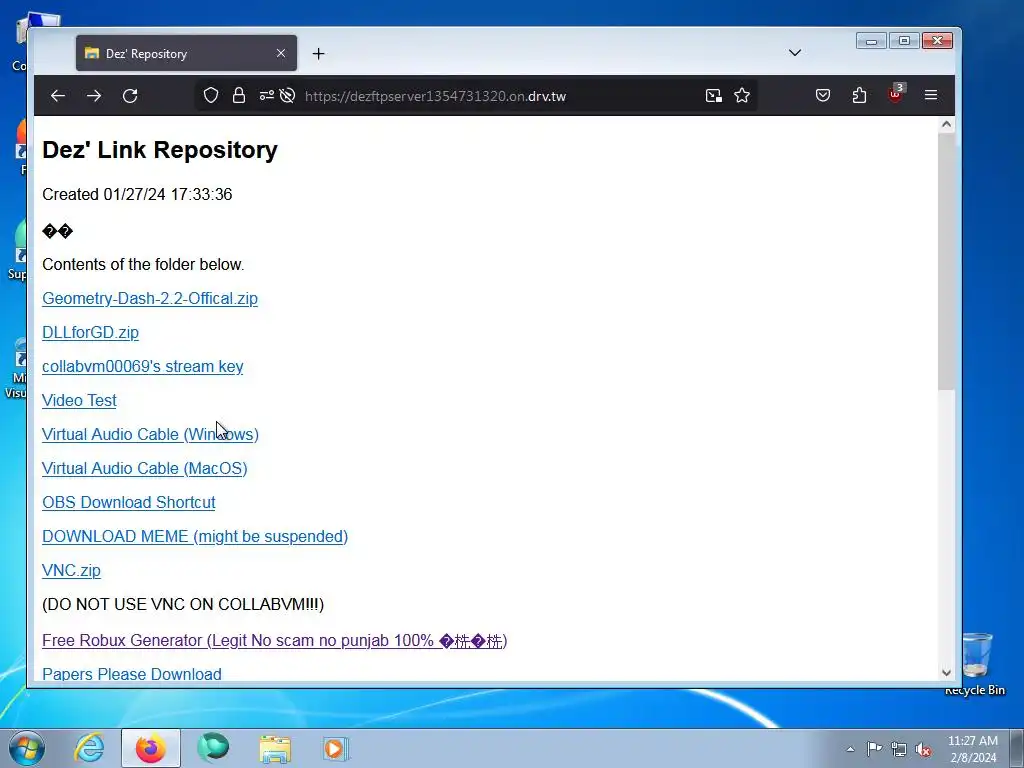Open the Action Center flag icon
The width and height of the screenshot is (1024, 768).
(x=874, y=749)
